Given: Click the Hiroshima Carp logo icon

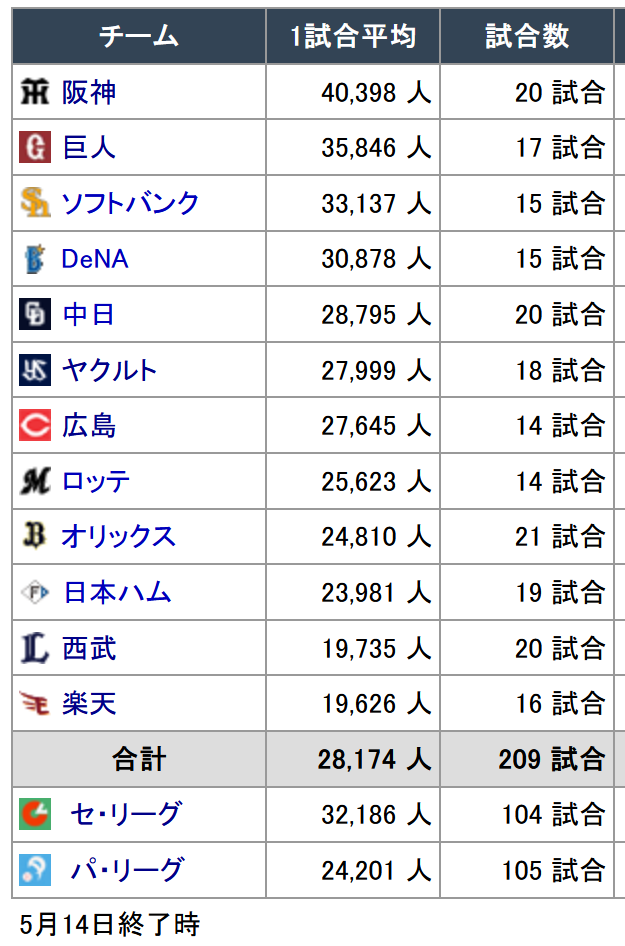Looking at the screenshot, I should tap(35, 425).
